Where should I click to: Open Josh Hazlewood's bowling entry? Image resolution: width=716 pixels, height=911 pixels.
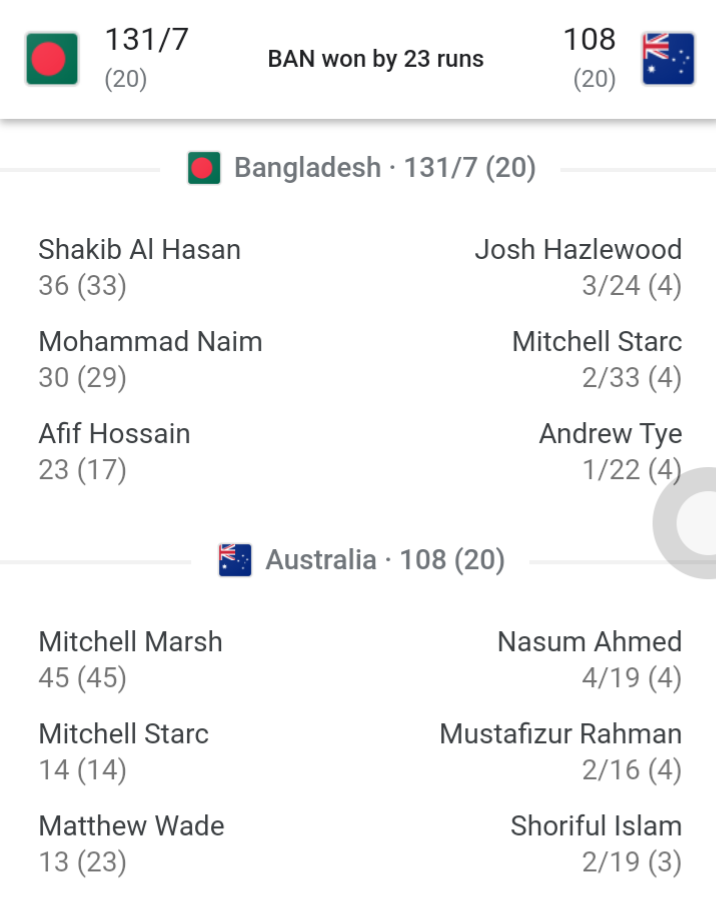tap(578, 267)
